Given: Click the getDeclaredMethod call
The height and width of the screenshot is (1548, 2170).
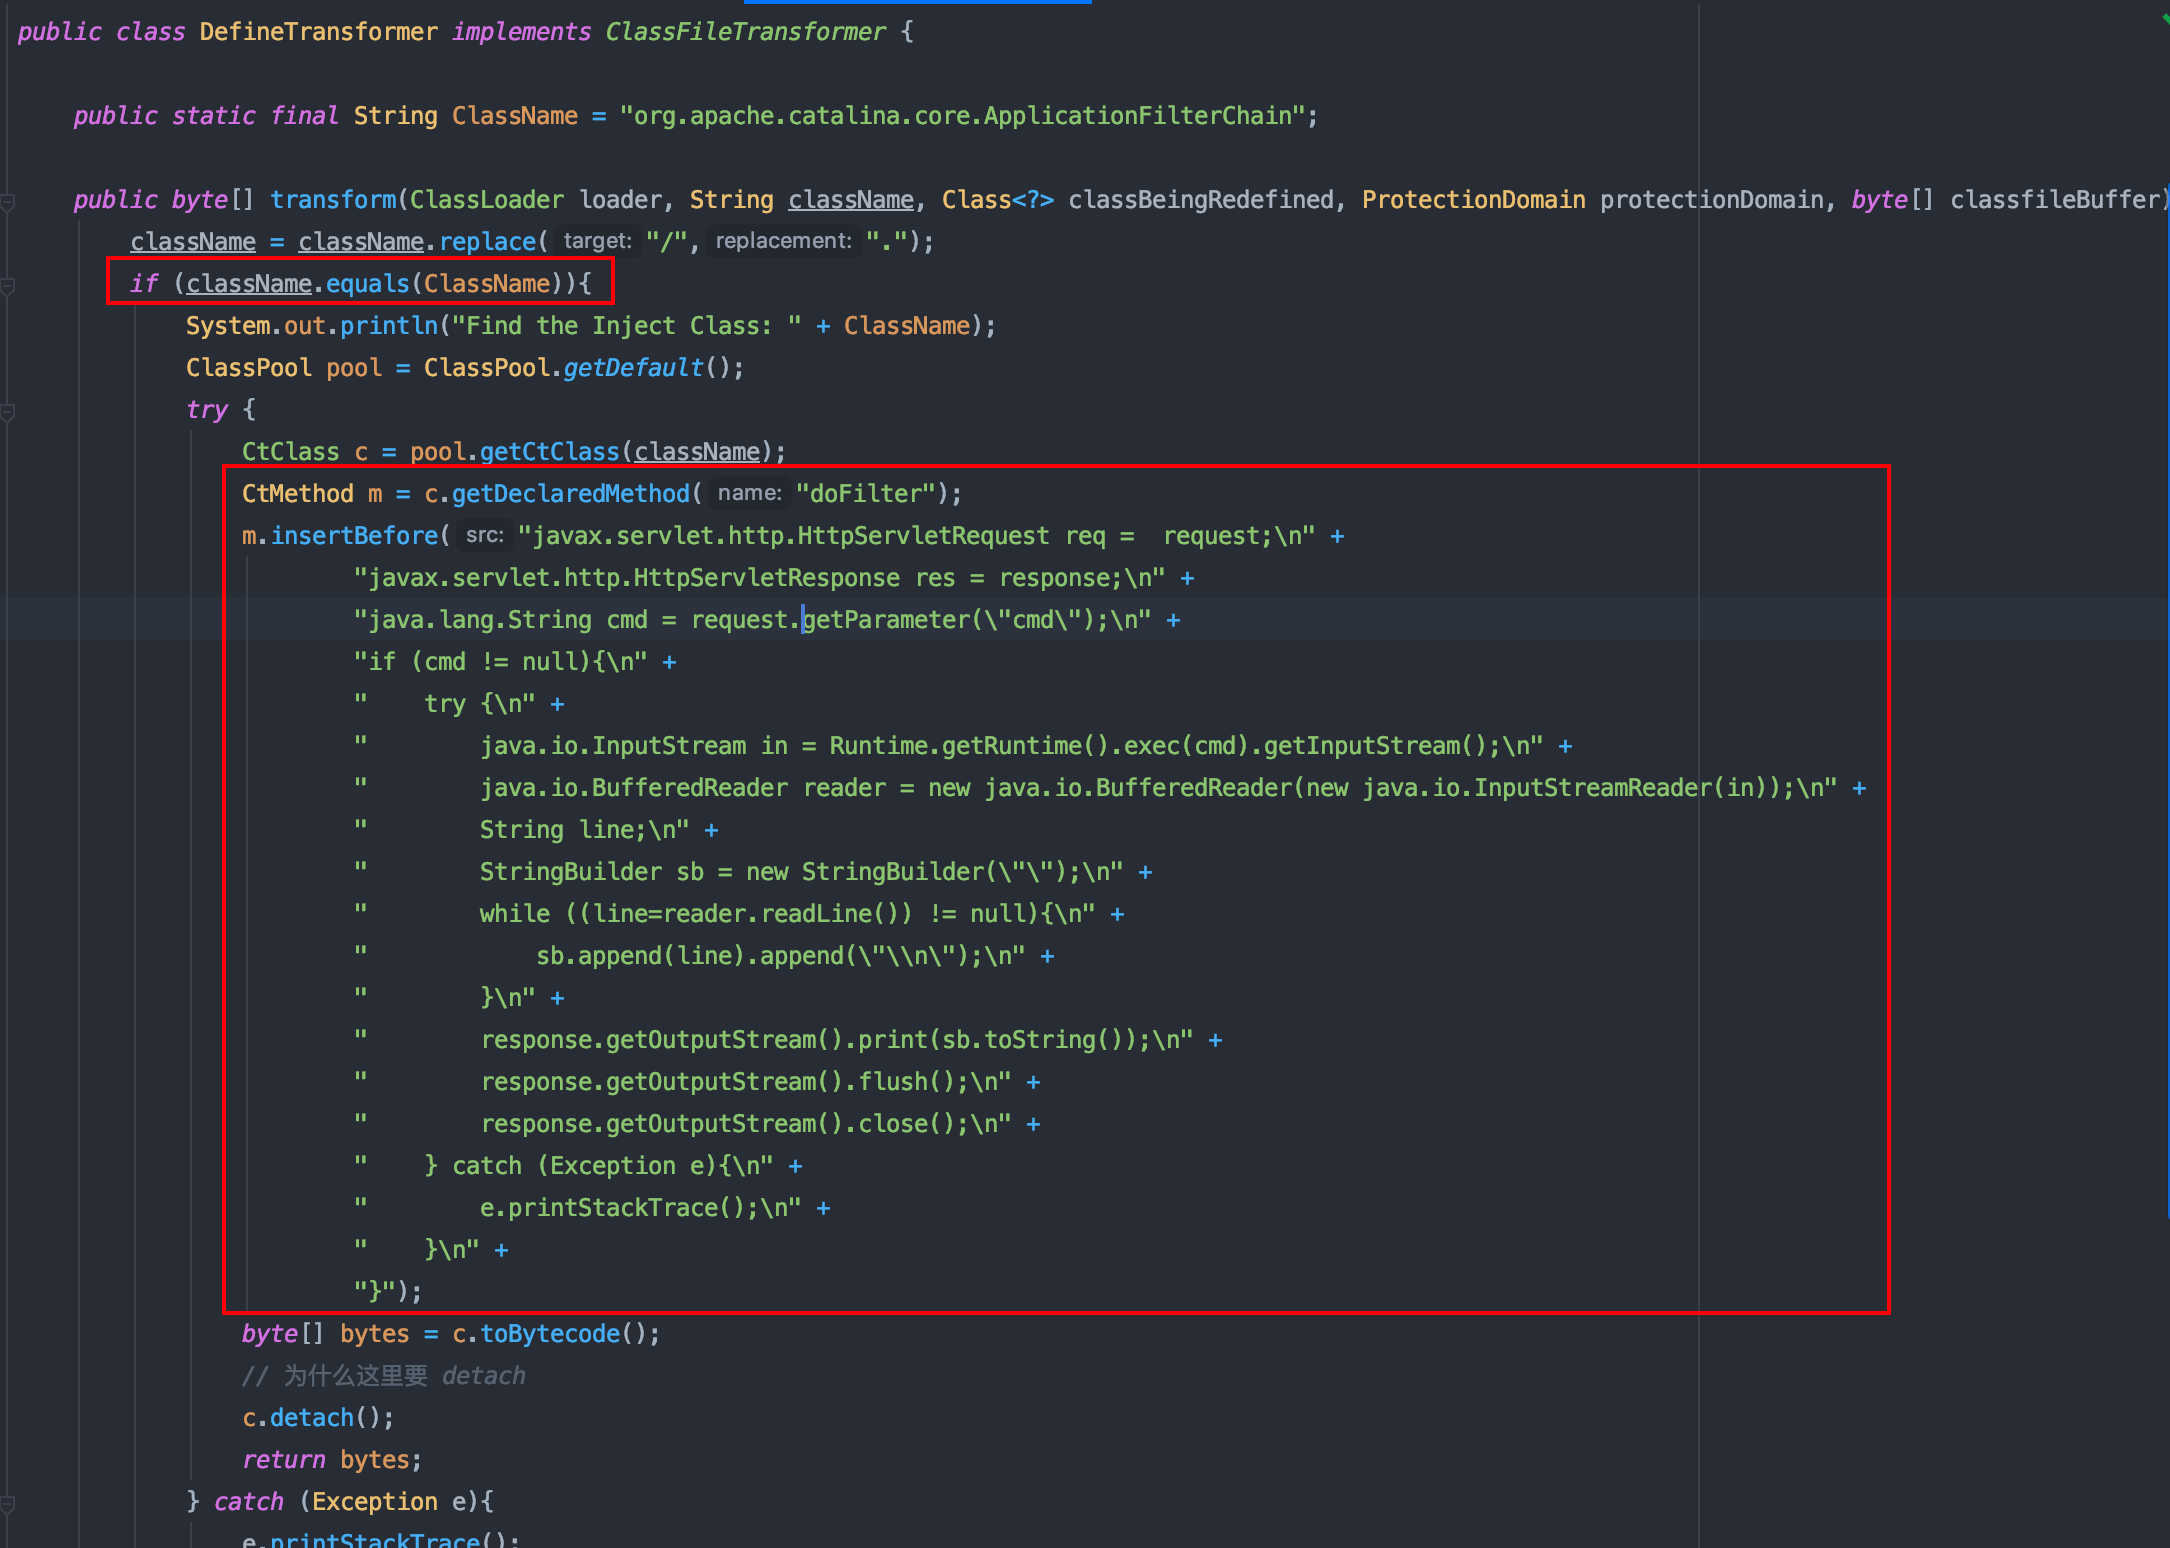Looking at the screenshot, I should pyautogui.click(x=570, y=494).
